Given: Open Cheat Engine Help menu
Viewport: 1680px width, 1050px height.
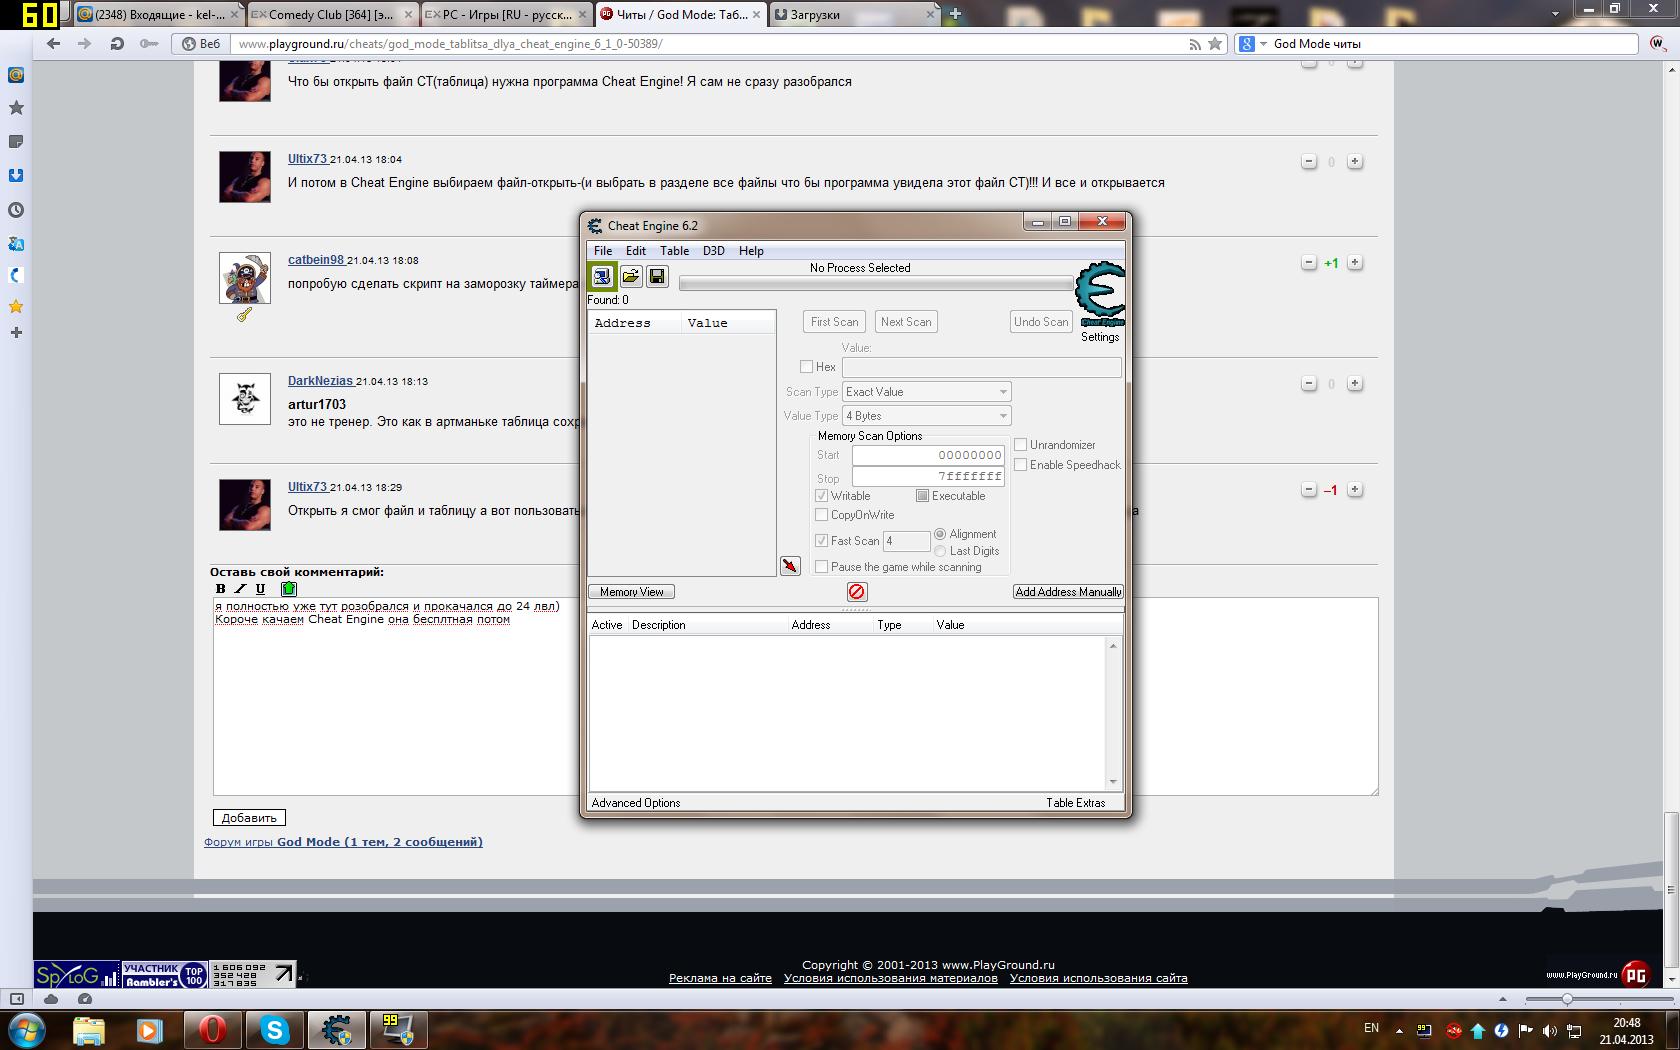Looking at the screenshot, I should pos(751,251).
